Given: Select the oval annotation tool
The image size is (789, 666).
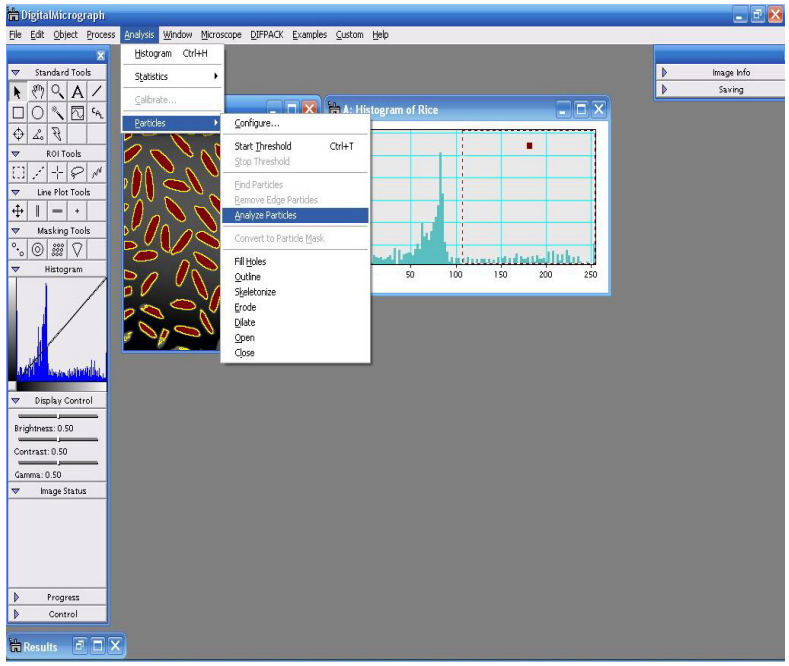Looking at the screenshot, I should pyautogui.click(x=37, y=112).
